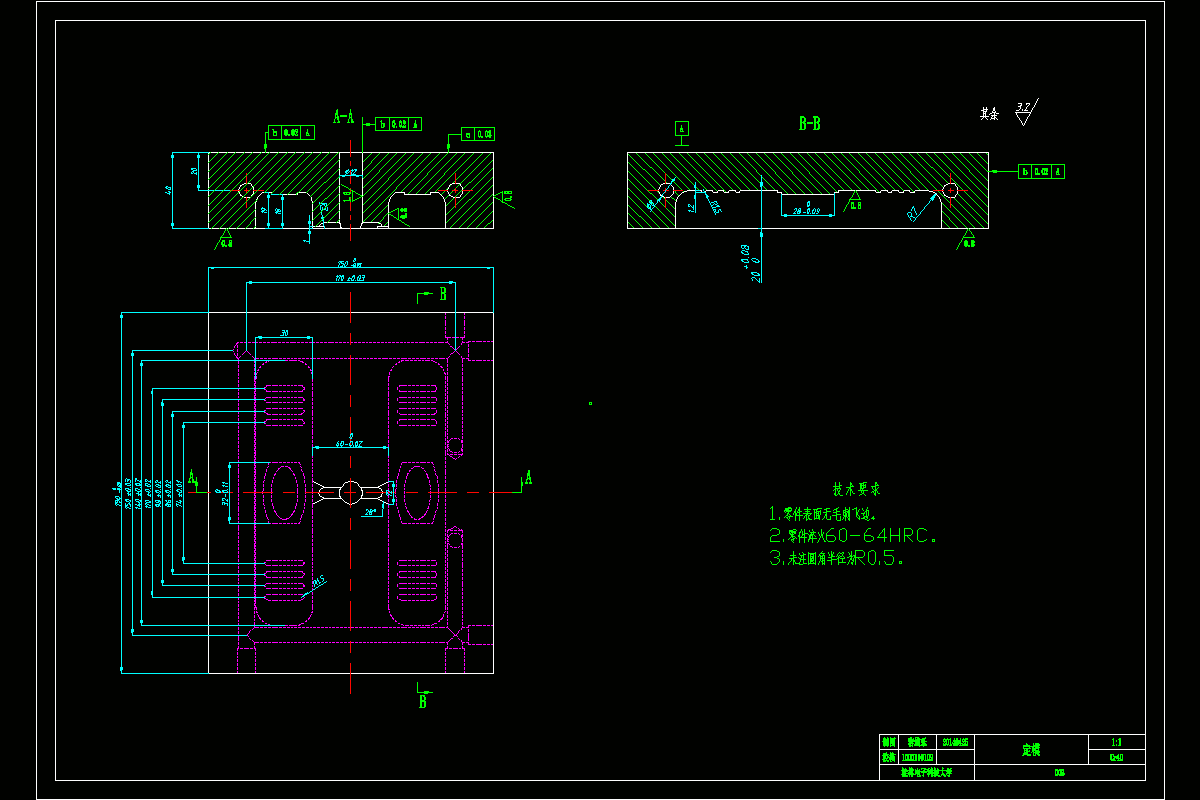
Task: Select the 20° angle dimension near gate
Action: [x=370, y=511]
